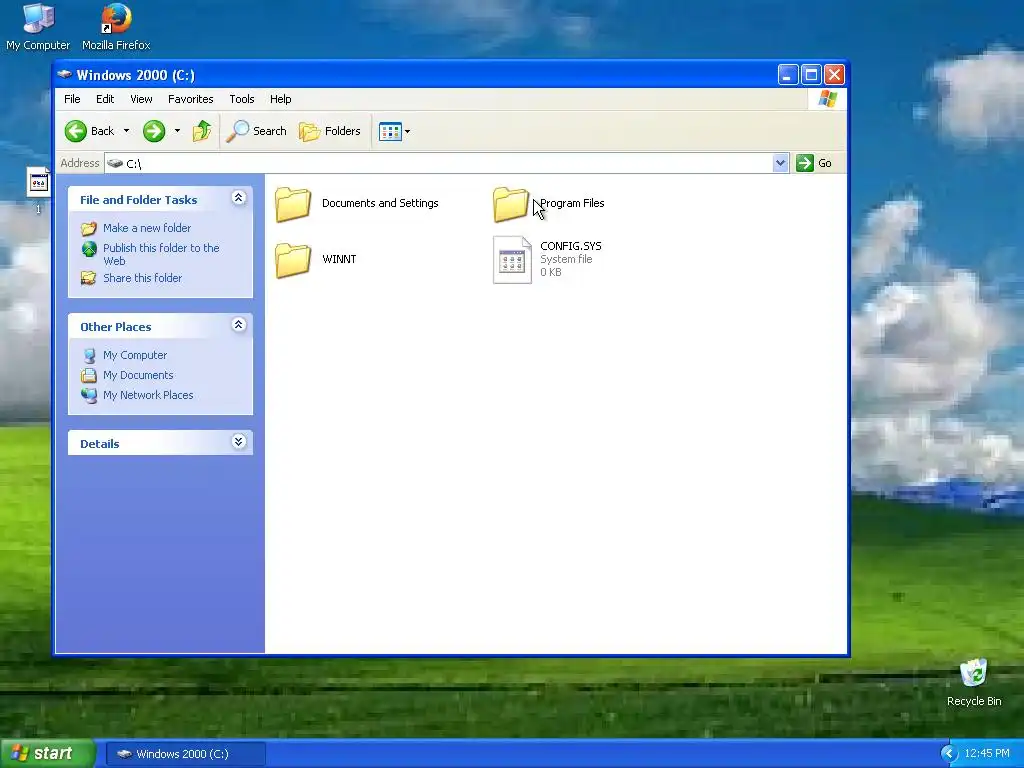Minimize the Windows 2000 (C:) window

tap(788, 75)
